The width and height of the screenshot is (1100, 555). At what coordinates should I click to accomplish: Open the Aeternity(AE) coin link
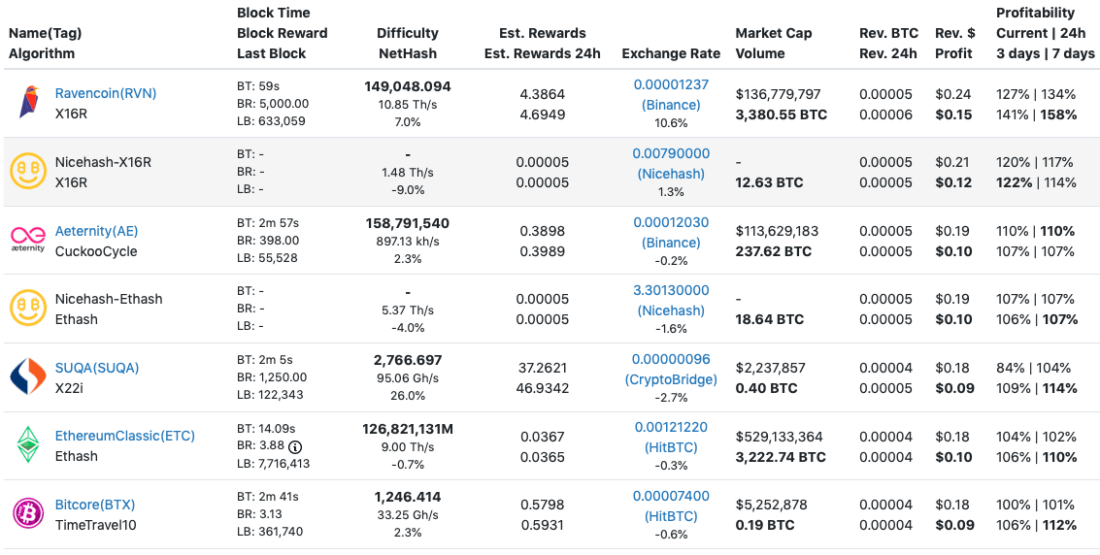tap(96, 231)
